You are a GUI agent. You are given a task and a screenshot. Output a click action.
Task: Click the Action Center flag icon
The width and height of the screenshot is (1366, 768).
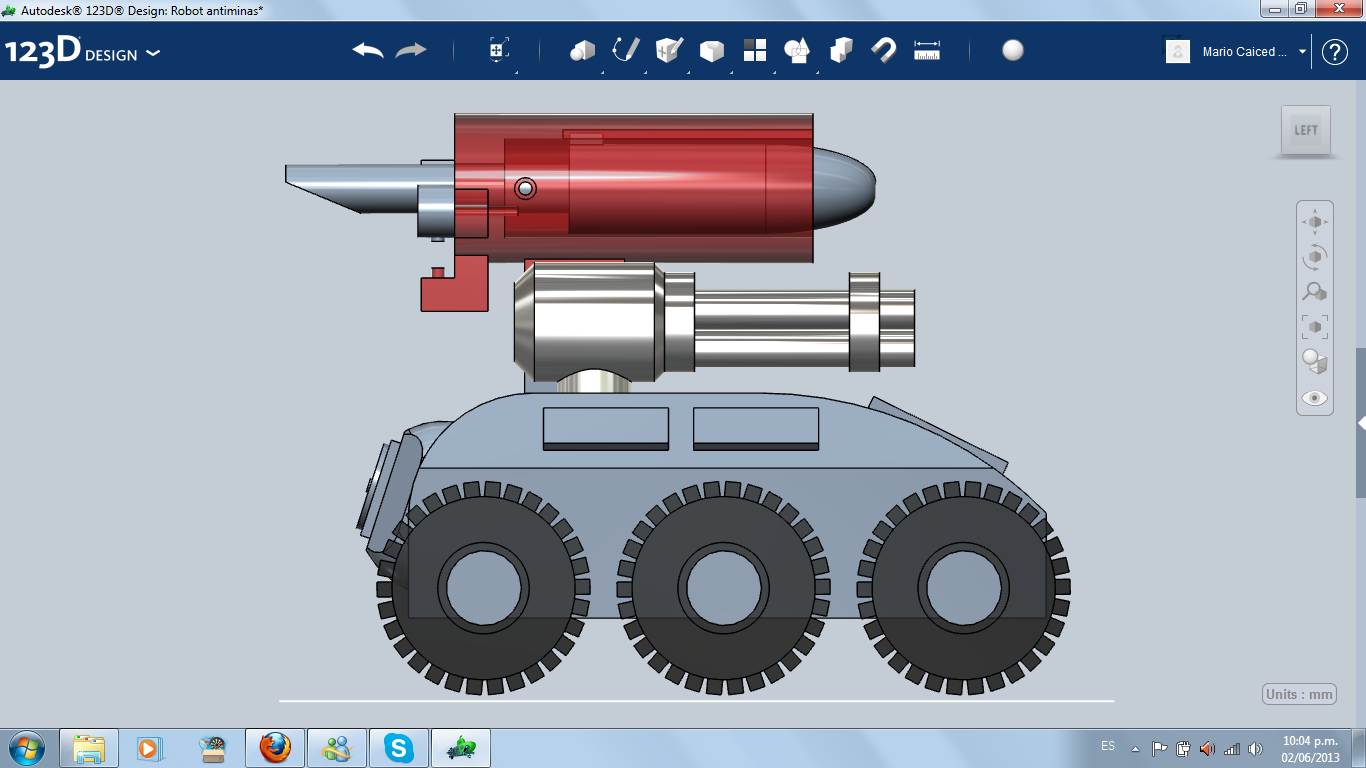(x=1160, y=748)
